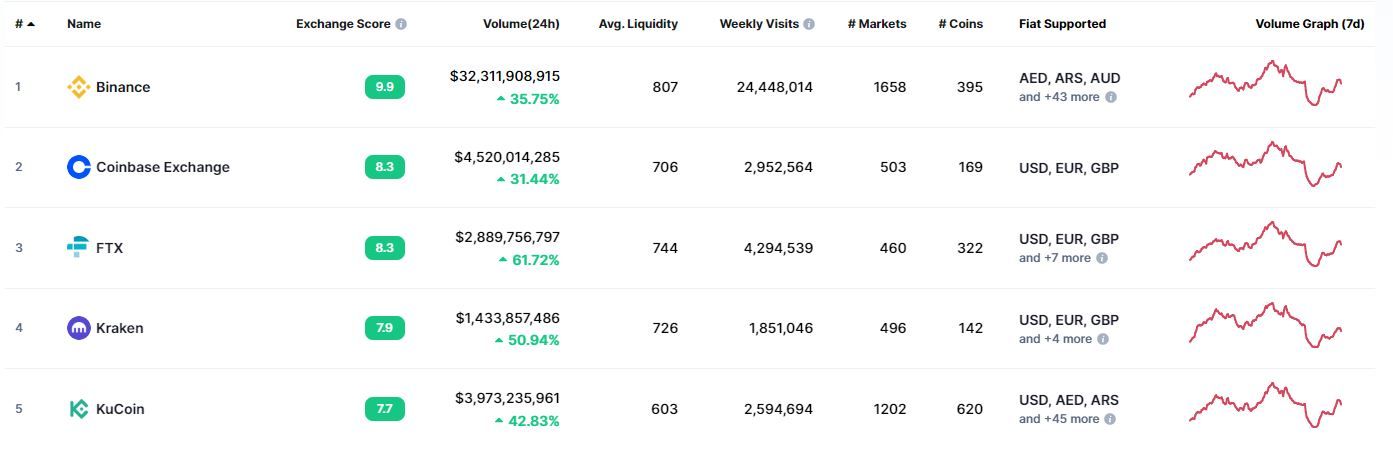The width and height of the screenshot is (1393, 449).
Task: Click info icon next to Binance's +43 more
Action: pyautogui.click(x=1111, y=97)
